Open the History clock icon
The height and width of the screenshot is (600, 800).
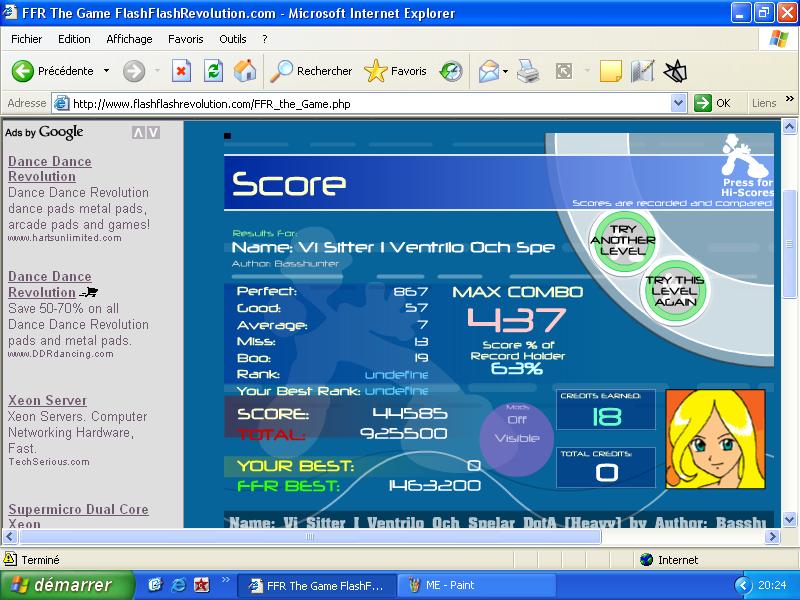pyautogui.click(x=451, y=71)
